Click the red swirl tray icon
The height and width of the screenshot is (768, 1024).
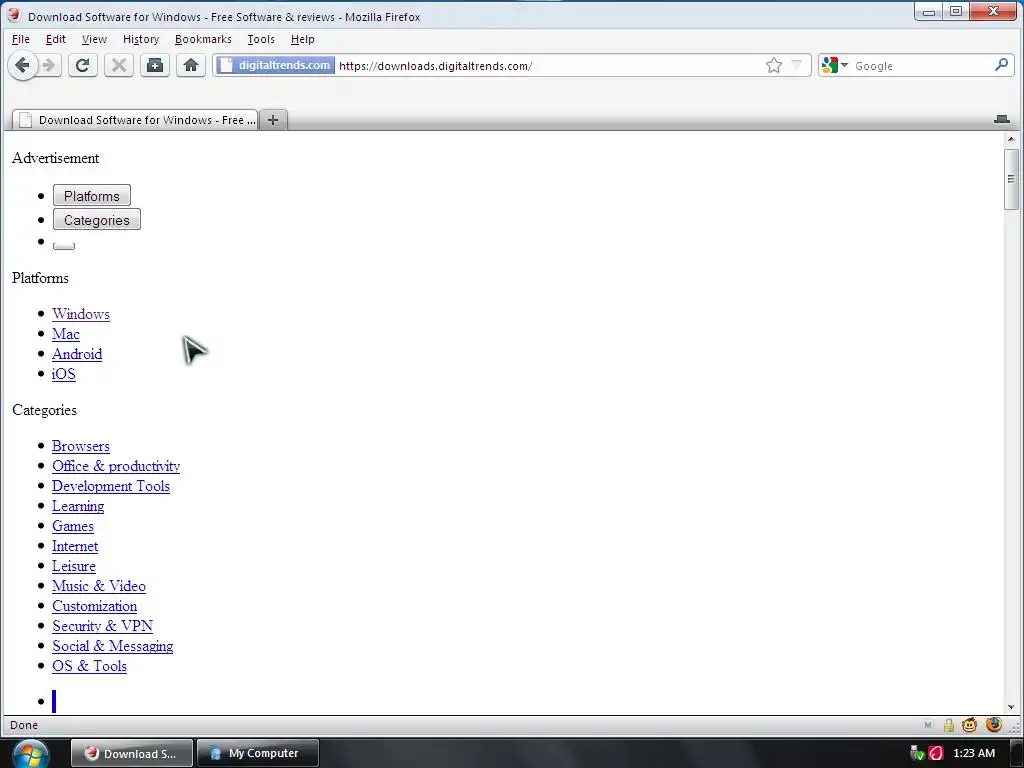coord(936,754)
